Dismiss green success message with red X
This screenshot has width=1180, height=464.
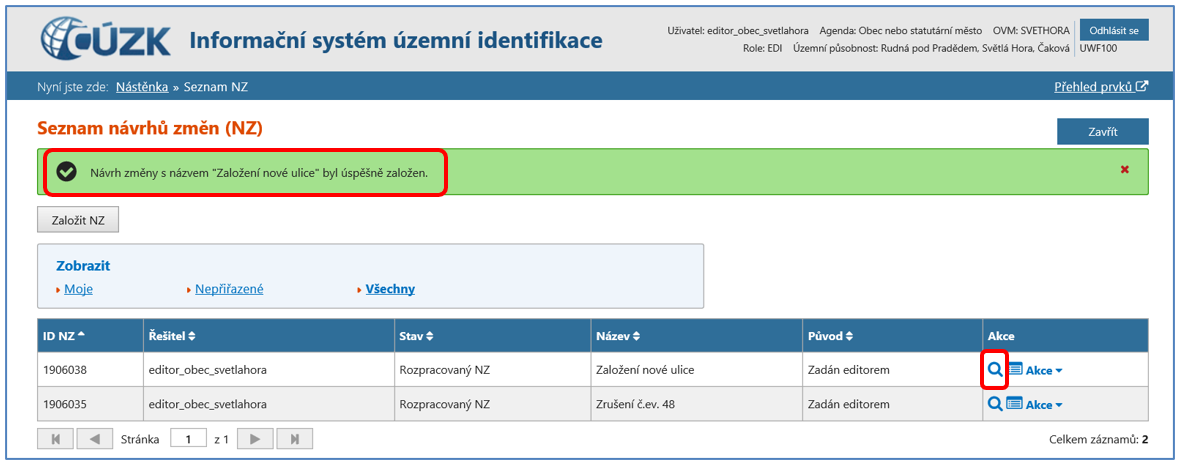[1124, 170]
